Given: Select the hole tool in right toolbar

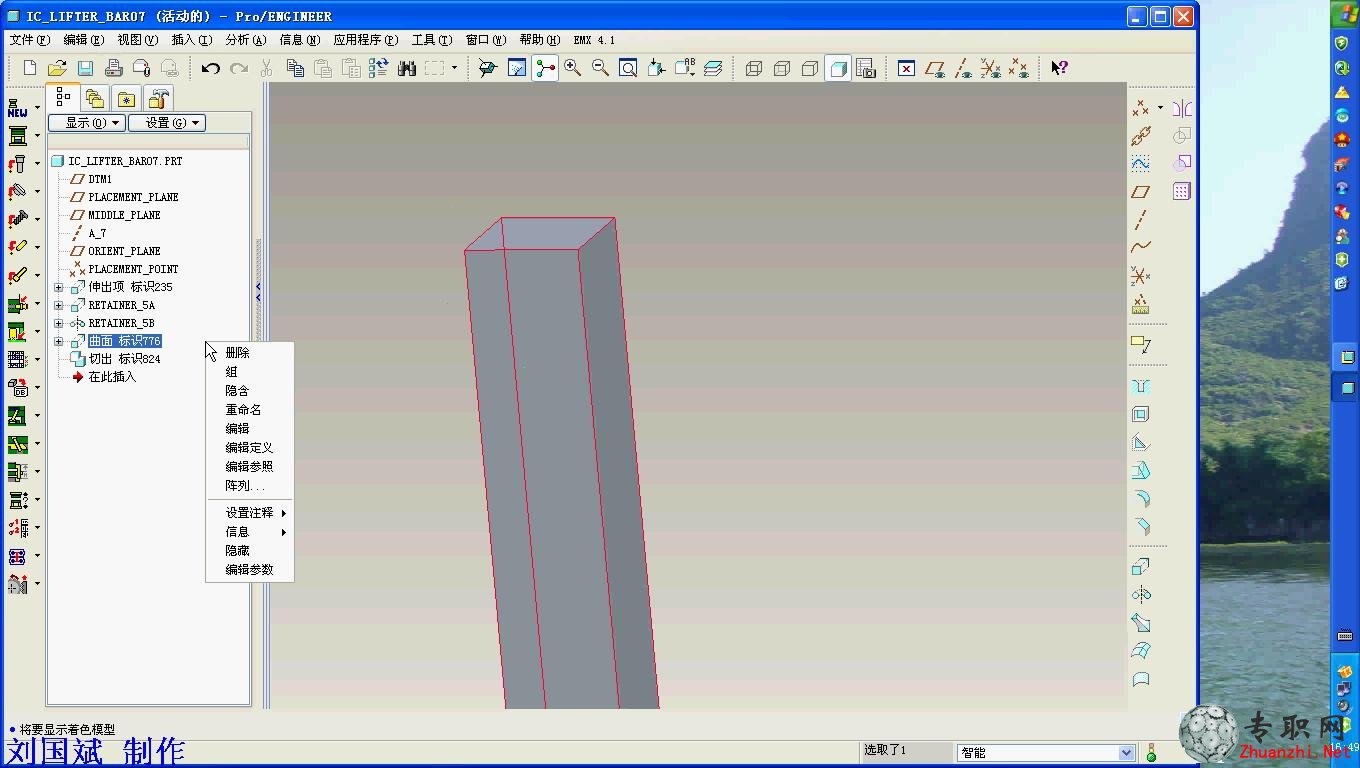Looking at the screenshot, I should [x=1141, y=386].
